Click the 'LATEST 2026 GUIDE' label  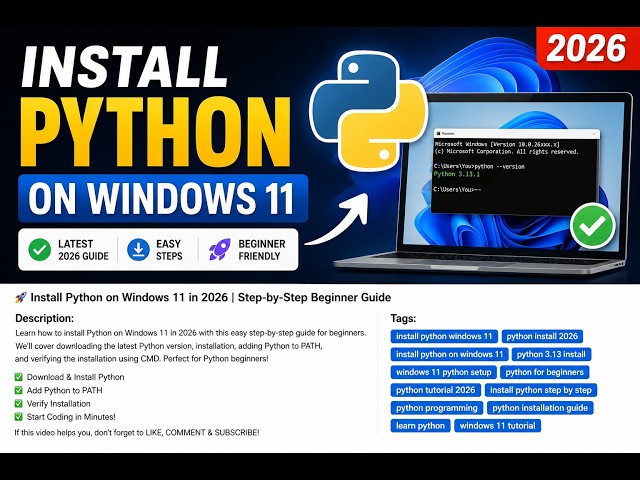tap(83, 250)
